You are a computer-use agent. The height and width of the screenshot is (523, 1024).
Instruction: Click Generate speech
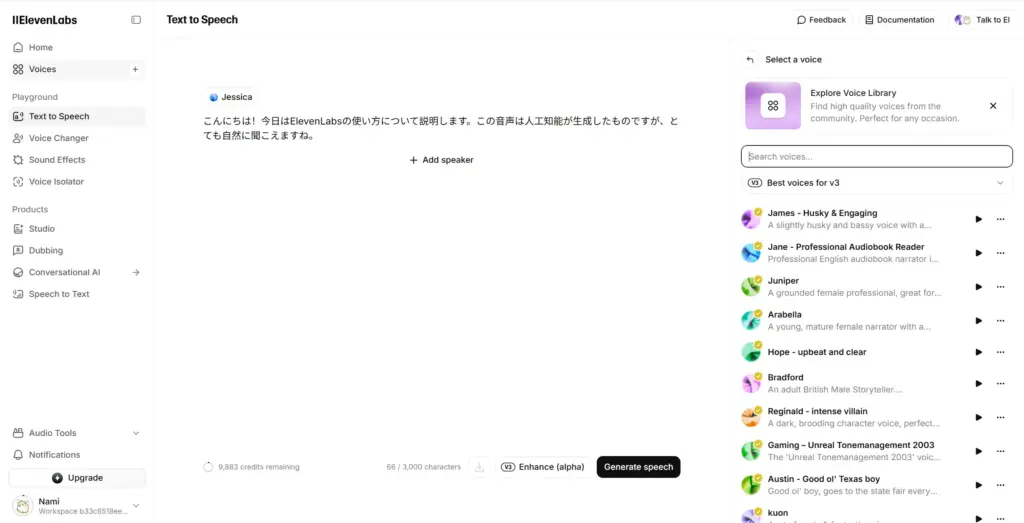638,467
